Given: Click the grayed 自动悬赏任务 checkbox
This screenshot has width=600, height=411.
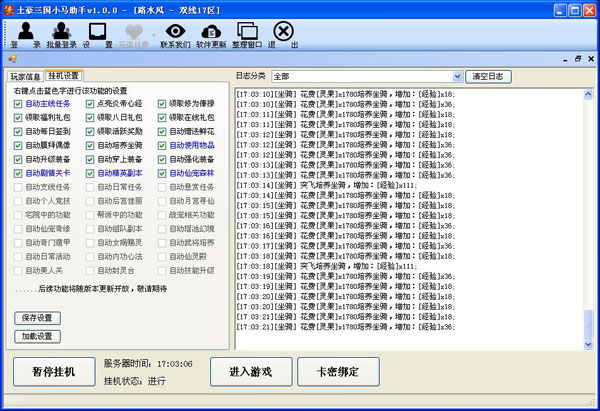Looking at the screenshot, I should (162, 187).
